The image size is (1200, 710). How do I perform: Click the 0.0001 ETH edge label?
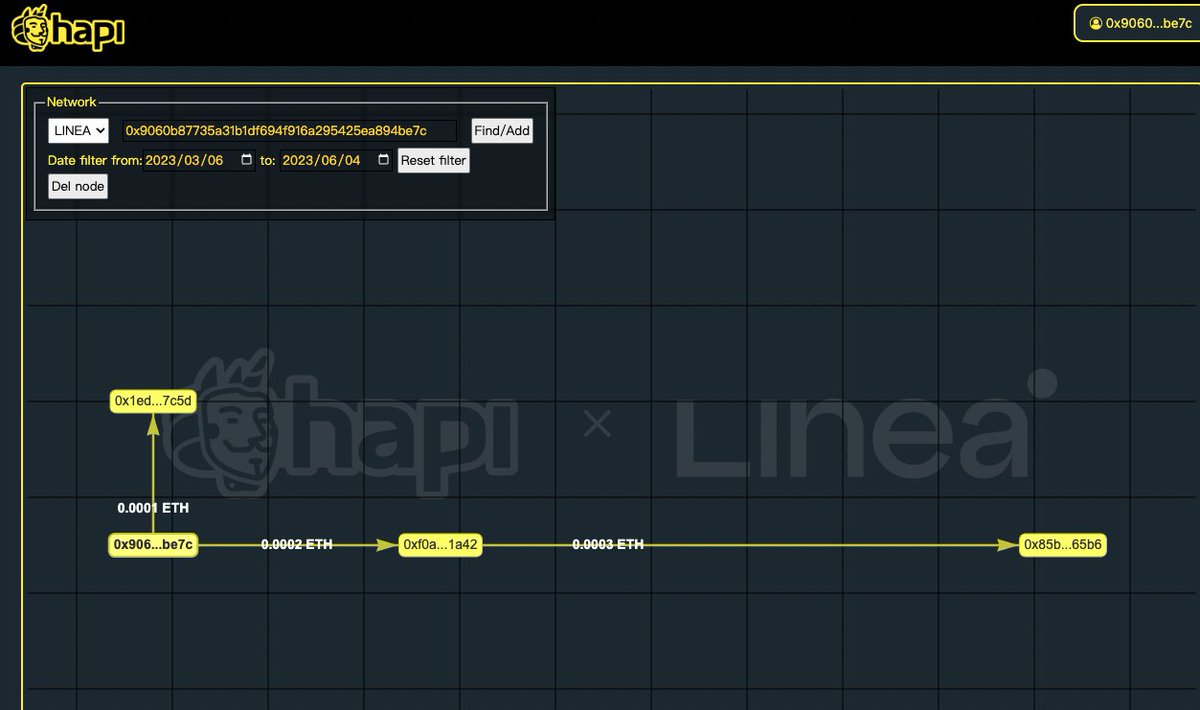tap(153, 508)
